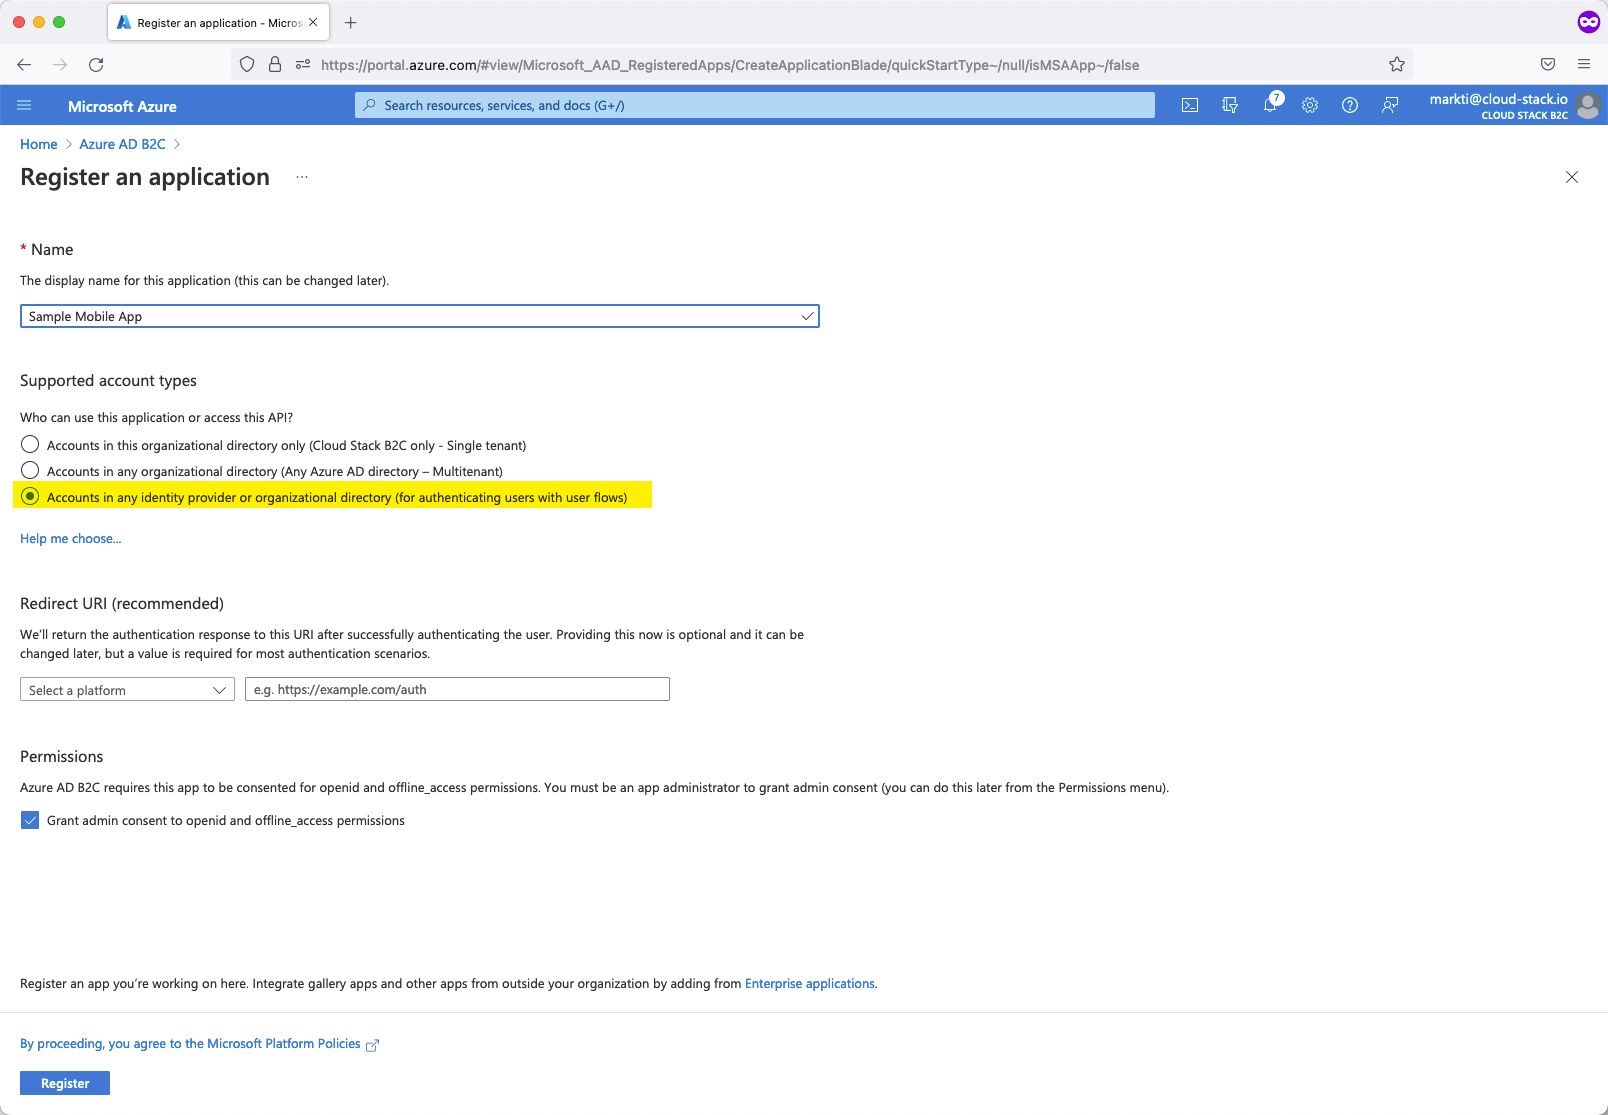Image resolution: width=1608 pixels, height=1115 pixels.
Task: Click the Microsoft Azure logo text
Action: point(122,106)
